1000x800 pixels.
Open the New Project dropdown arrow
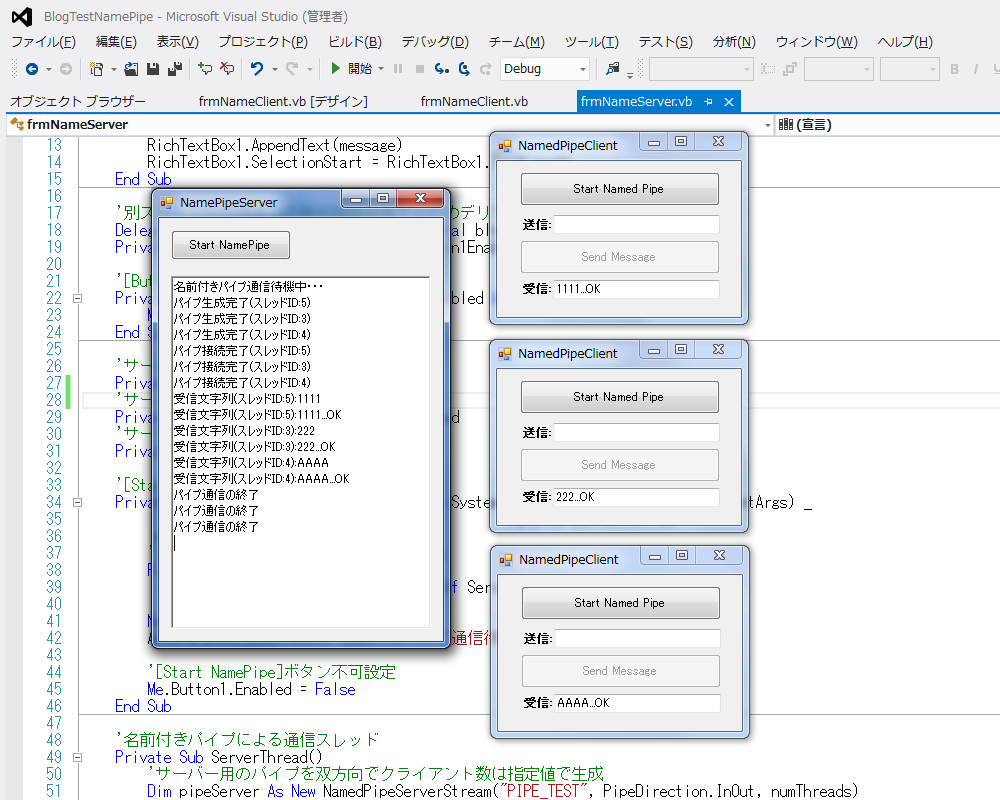(x=114, y=69)
